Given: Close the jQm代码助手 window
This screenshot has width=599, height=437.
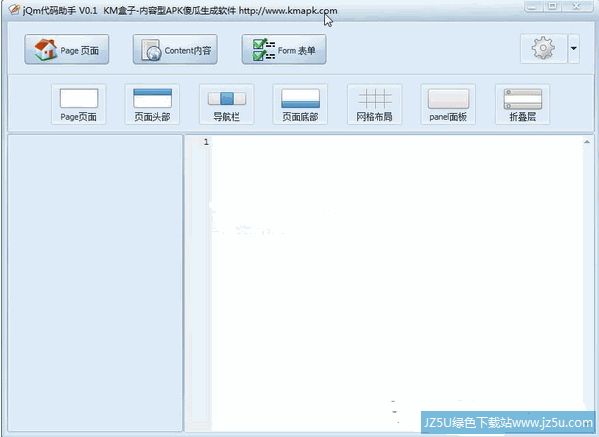Looking at the screenshot, I should point(577,6).
